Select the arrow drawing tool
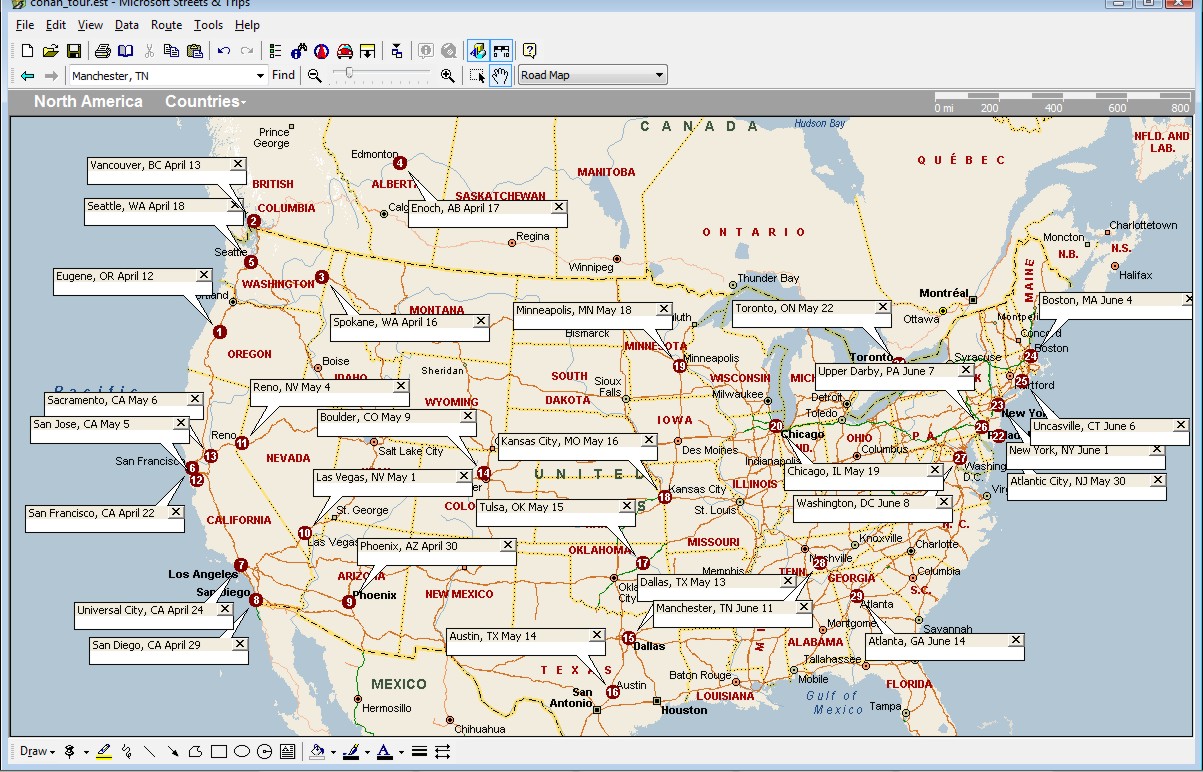Viewport: 1203px width, 772px height. coord(172,751)
